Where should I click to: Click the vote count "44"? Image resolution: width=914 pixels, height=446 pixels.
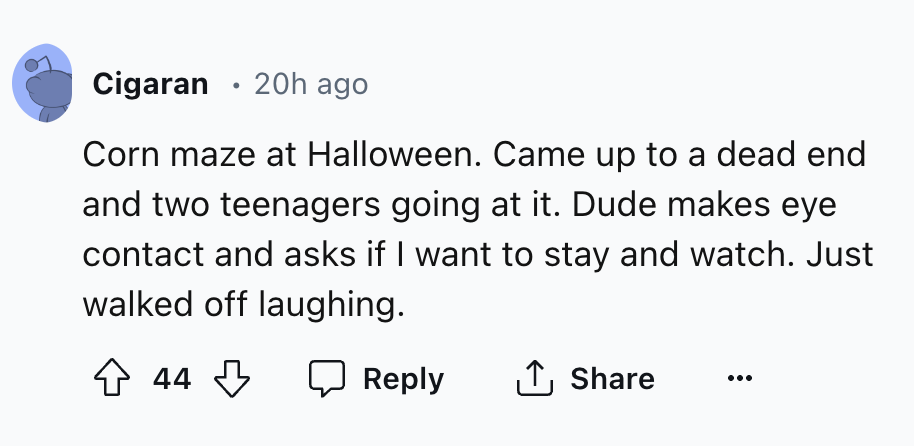pos(172,379)
